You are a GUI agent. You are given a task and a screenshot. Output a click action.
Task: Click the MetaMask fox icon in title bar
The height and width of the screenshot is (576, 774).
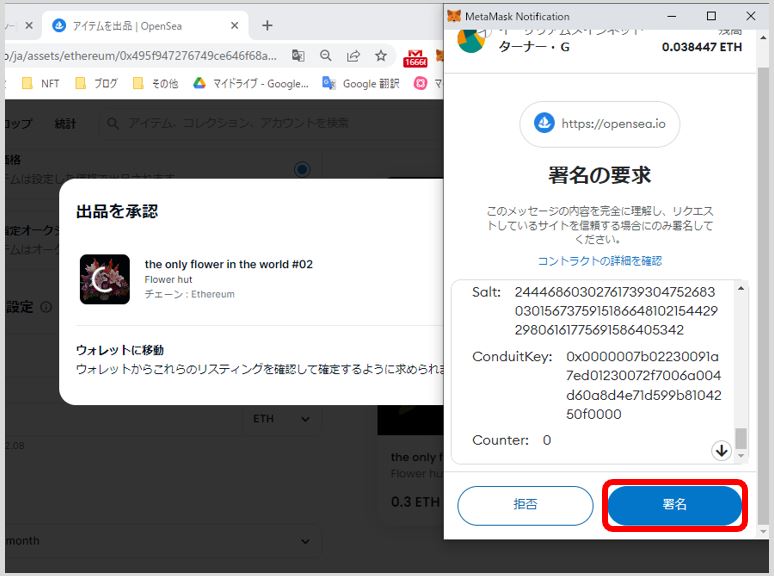coord(454,16)
